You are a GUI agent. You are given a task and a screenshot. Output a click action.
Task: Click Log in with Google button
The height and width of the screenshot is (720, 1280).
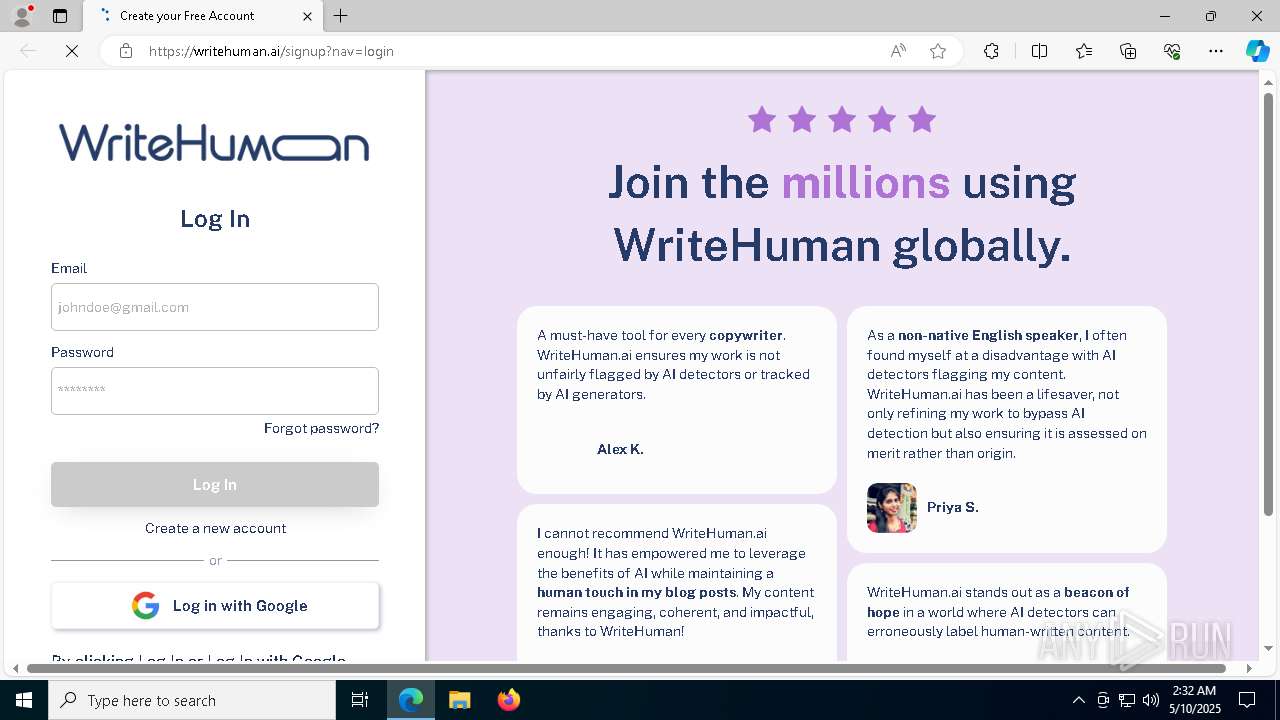pos(215,606)
